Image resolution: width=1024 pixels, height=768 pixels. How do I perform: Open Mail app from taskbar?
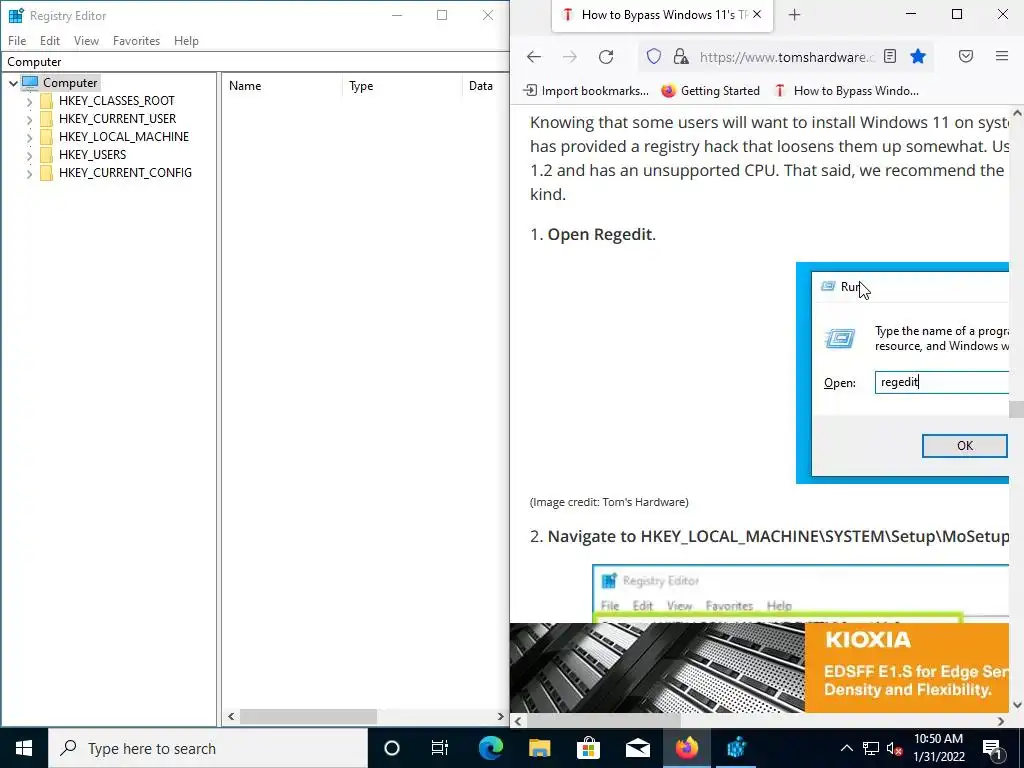coord(637,748)
